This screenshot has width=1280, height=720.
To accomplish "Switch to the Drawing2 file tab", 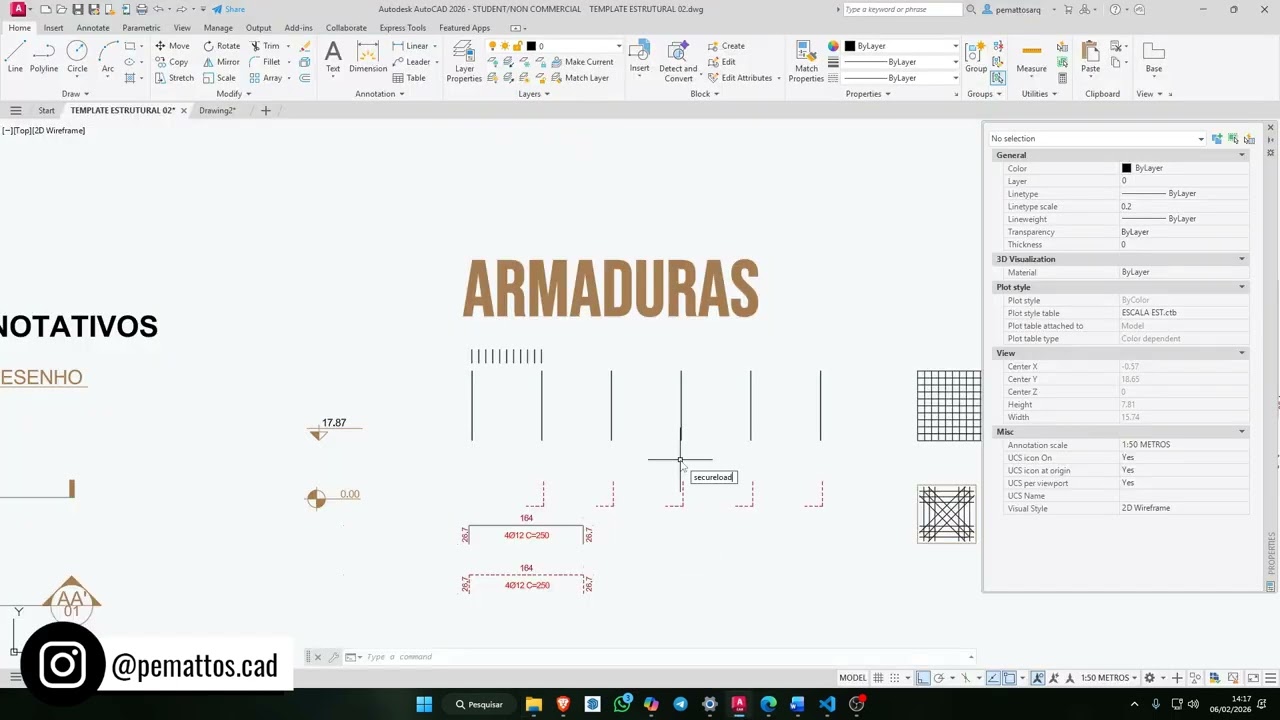I will (x=216, y=110).
